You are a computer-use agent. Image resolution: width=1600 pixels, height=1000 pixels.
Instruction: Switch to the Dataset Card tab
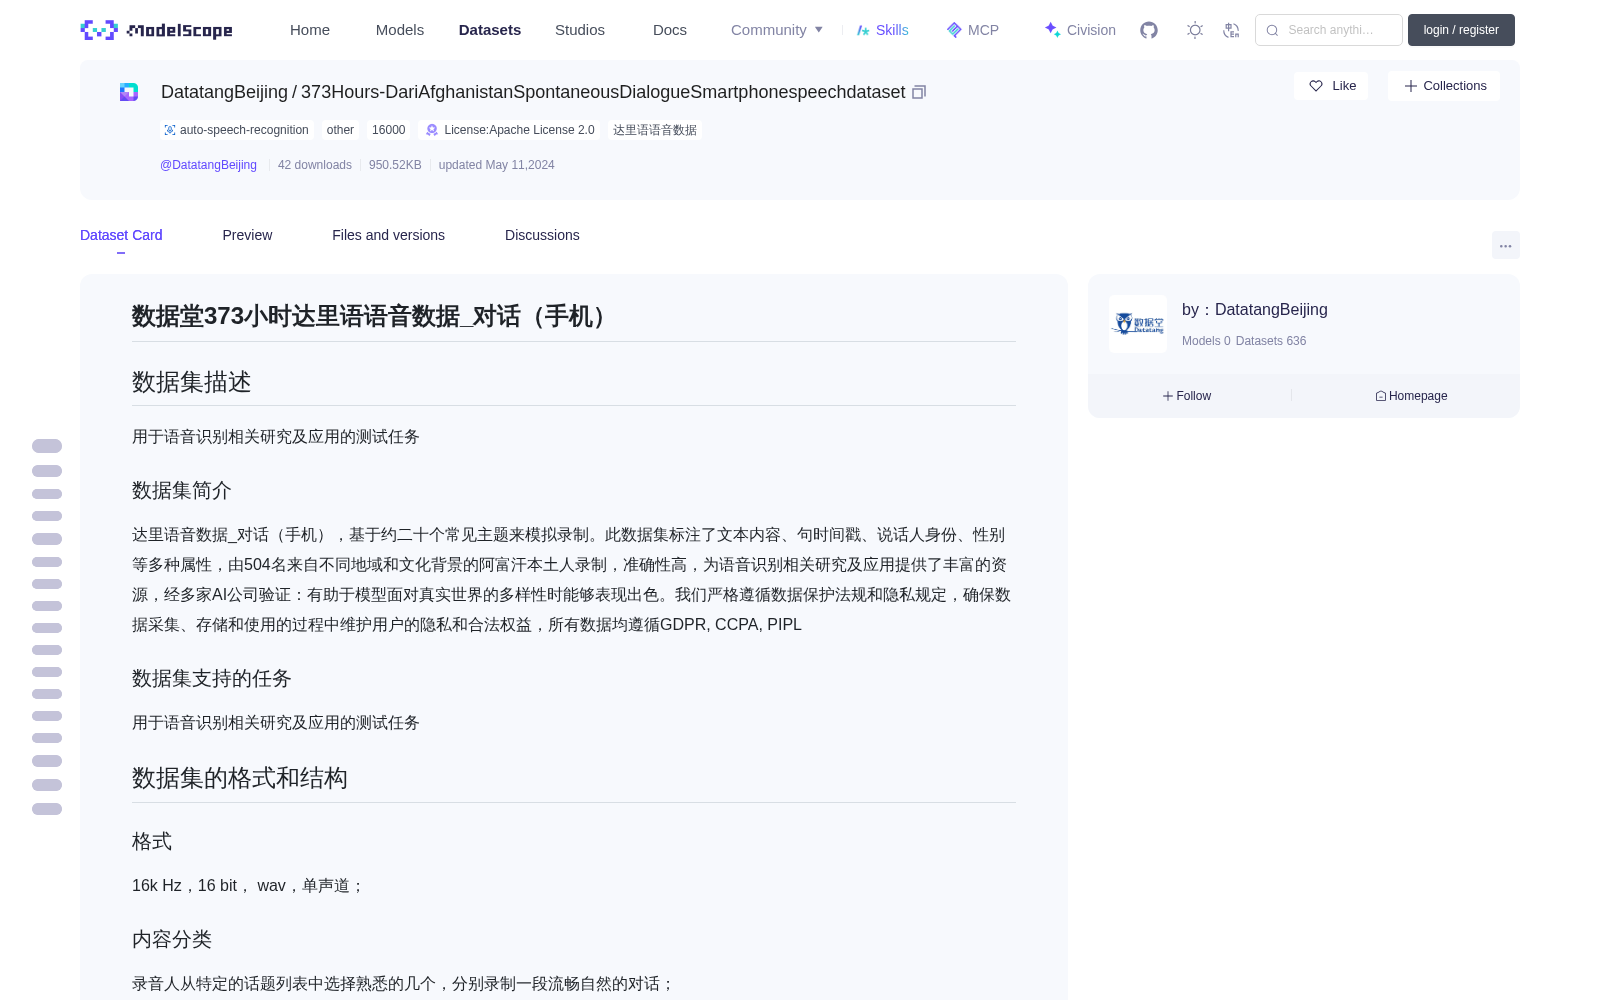[121, 235]
